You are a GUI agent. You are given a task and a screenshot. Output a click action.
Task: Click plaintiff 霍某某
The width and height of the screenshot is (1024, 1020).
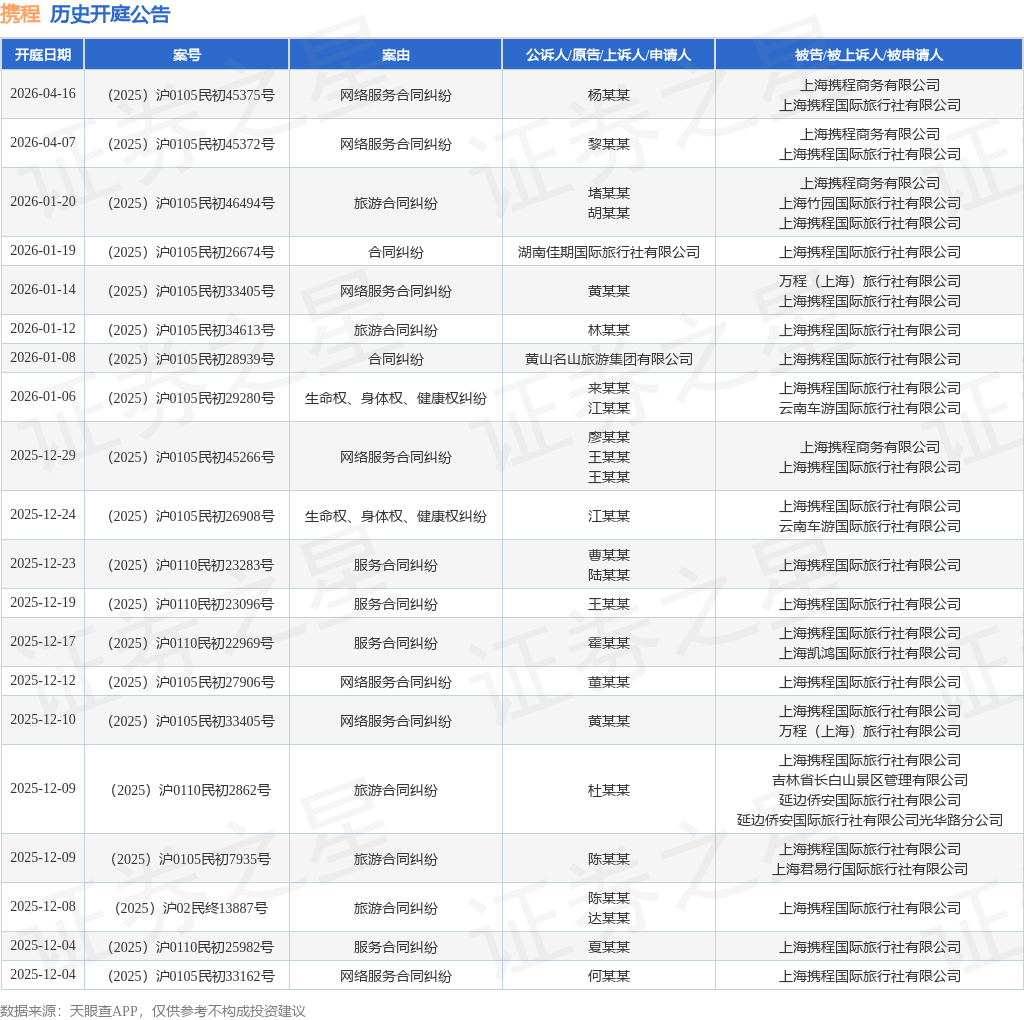pyautogui.click(x=609, y=643)
